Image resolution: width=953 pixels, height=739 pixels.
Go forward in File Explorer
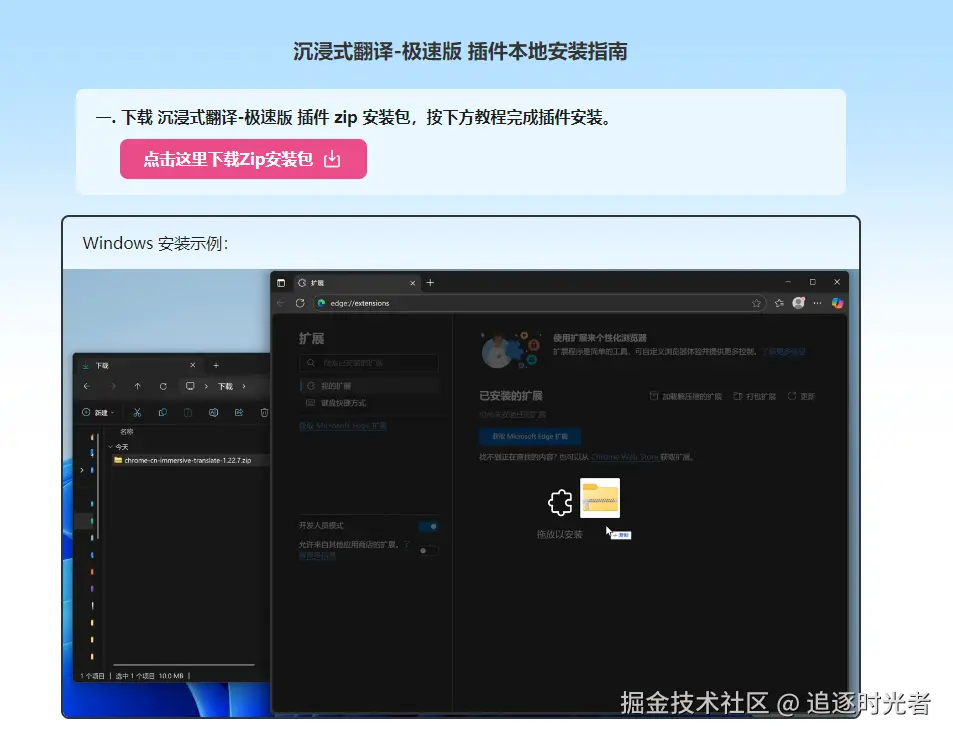pos(112,386)
